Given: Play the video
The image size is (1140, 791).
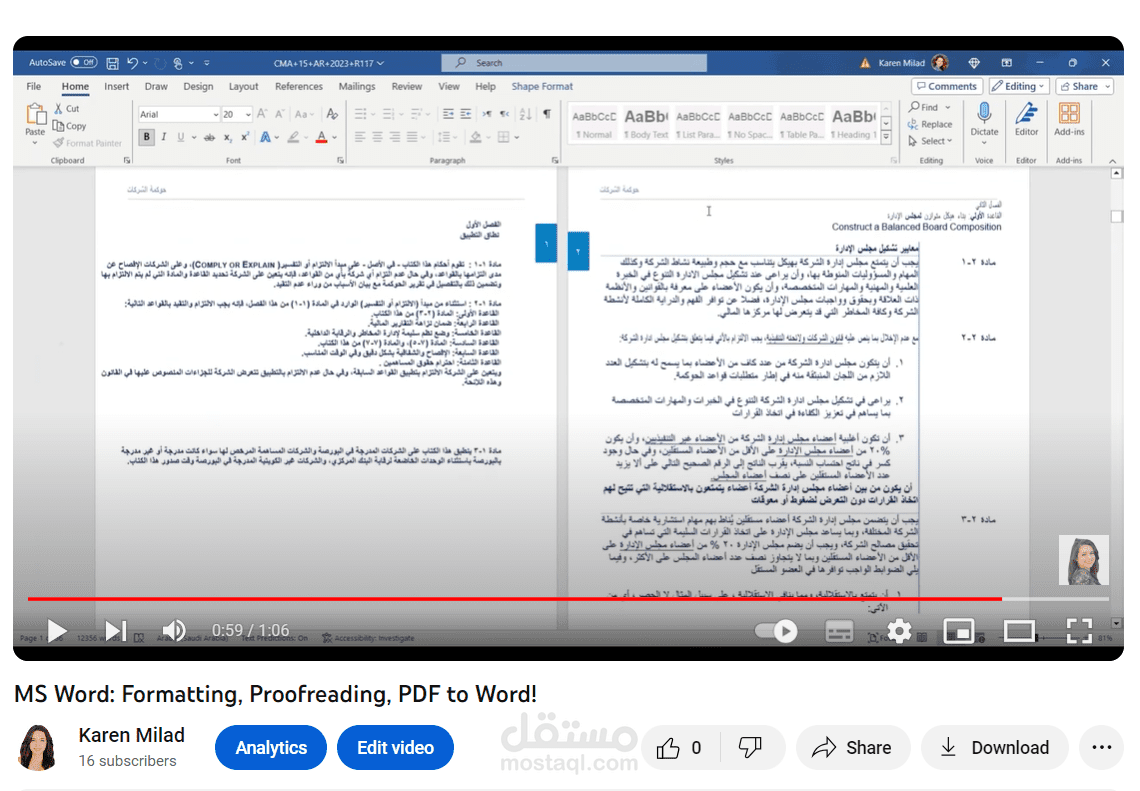Looking at the screenshot, I should [x=57, y=630].
